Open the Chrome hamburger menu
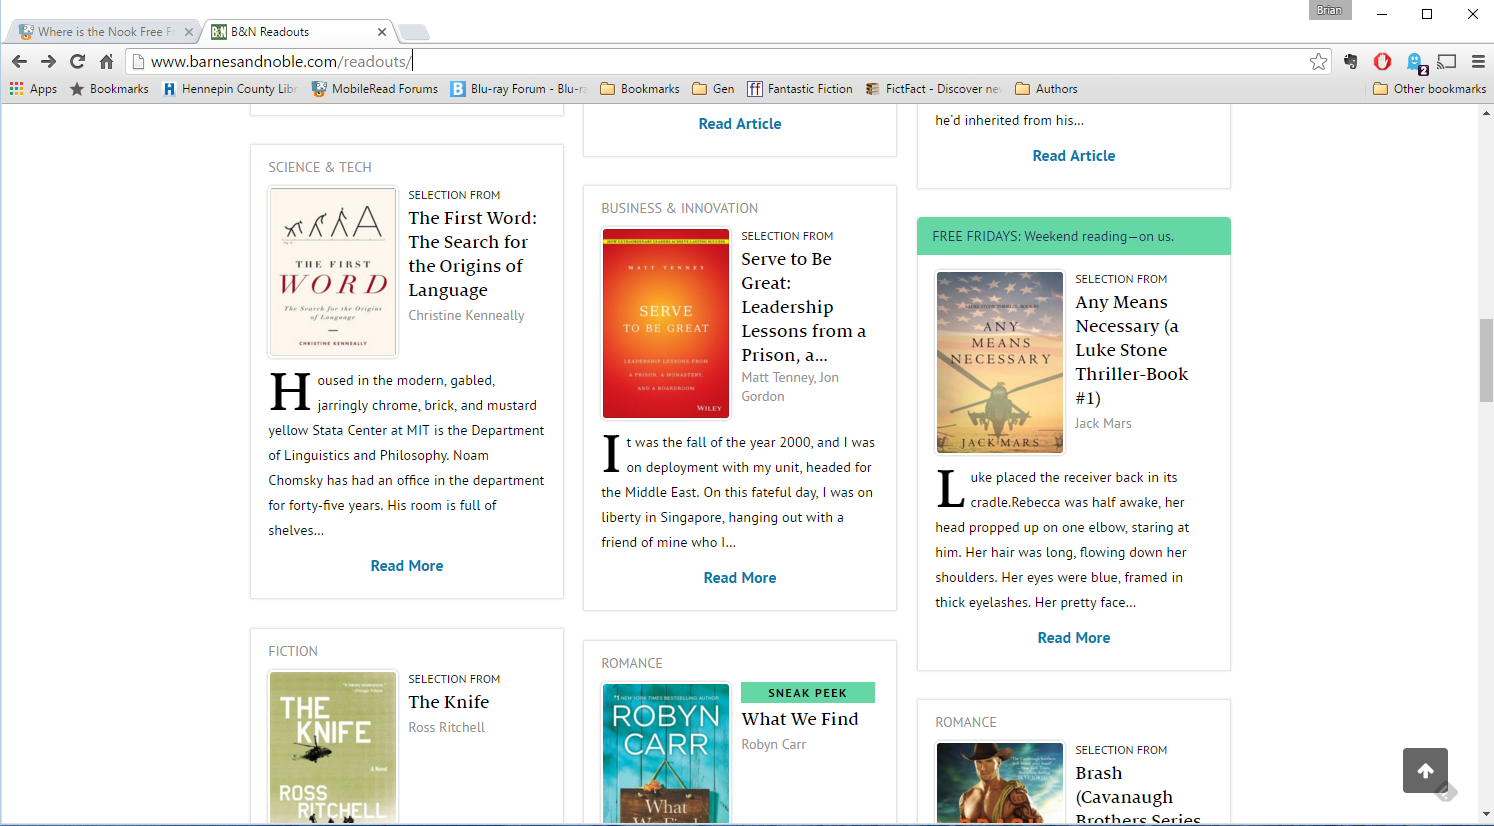Image resolution: width=1494 pixels, height=826 pixels. click(x=1478, y=61)
